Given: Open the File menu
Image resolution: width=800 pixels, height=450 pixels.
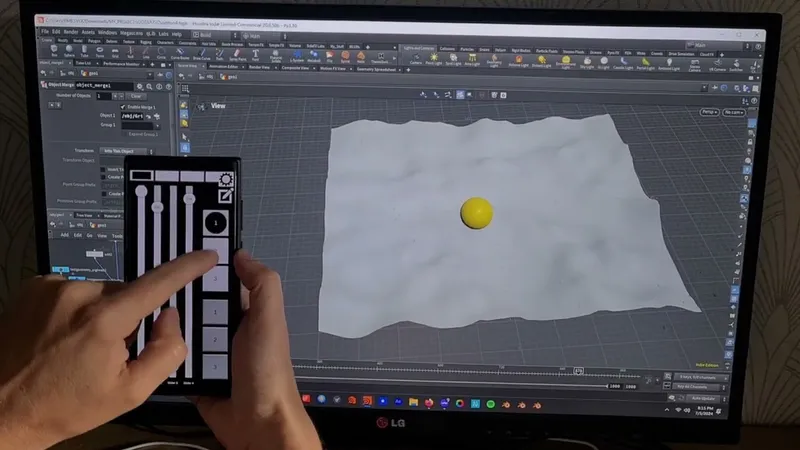Looking at the screenshot, I should click(x=45, y=32).
